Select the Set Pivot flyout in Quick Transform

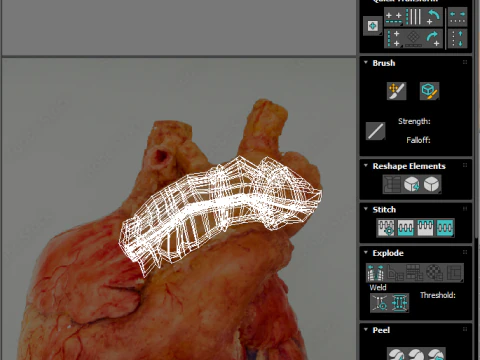(x=373, y=26)
